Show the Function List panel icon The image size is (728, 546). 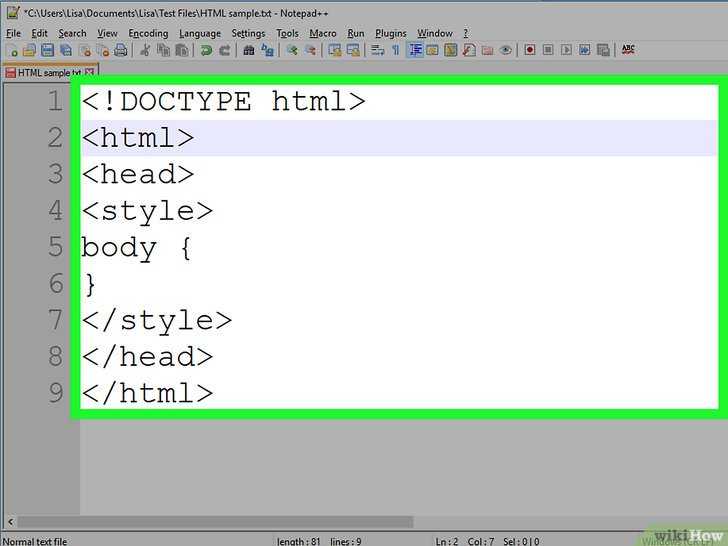point(469,50)
